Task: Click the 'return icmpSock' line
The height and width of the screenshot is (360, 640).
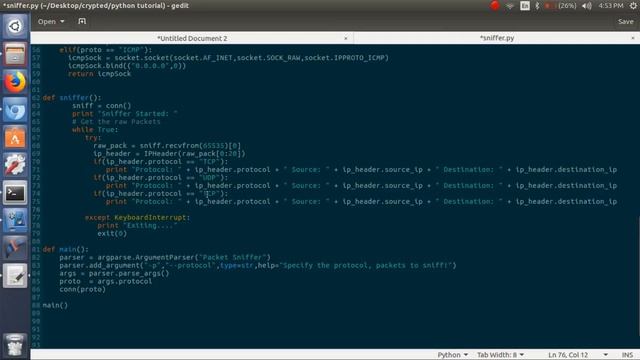Action: [x=100, y=73]
